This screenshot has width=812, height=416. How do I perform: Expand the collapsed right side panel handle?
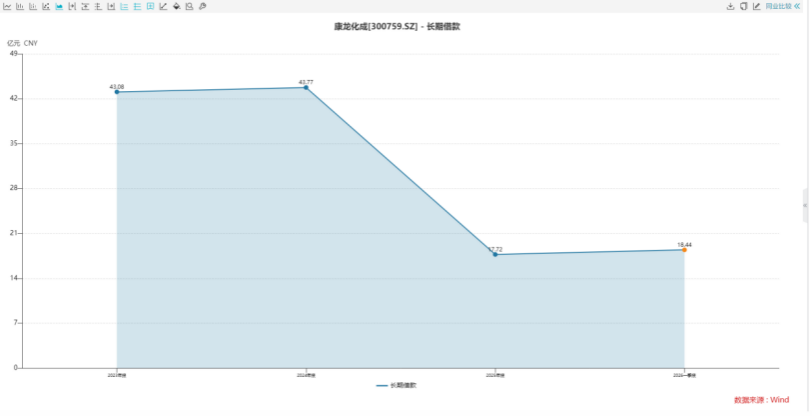click(x=805, y=206)
